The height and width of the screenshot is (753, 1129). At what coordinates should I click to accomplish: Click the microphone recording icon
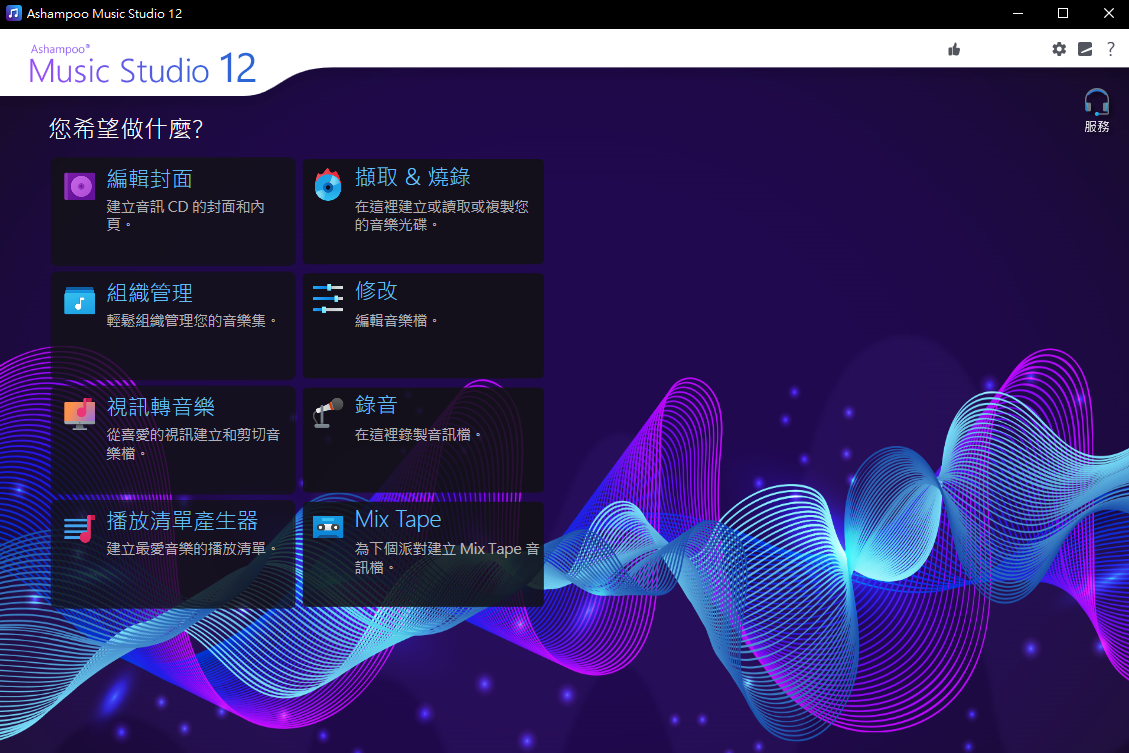[x=328, y=412]
